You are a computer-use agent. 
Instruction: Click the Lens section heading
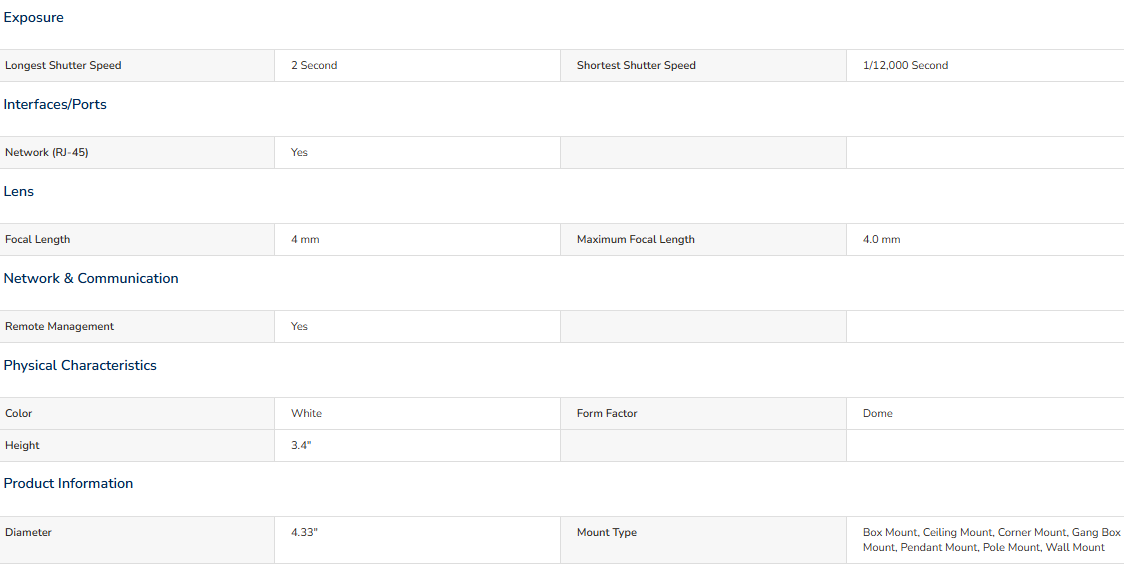click(19, 191)
